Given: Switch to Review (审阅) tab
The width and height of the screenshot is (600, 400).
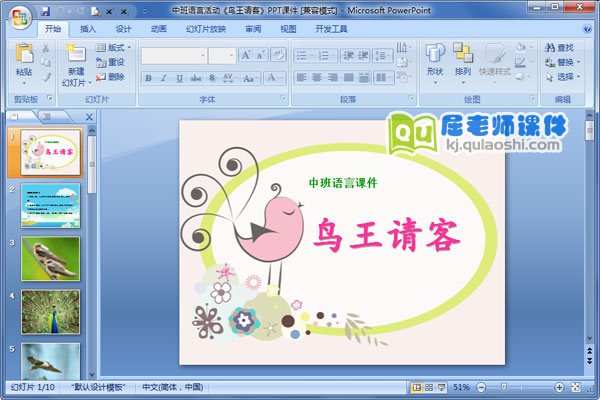Looking at the screenshot, I should click(x=253, y=29).
